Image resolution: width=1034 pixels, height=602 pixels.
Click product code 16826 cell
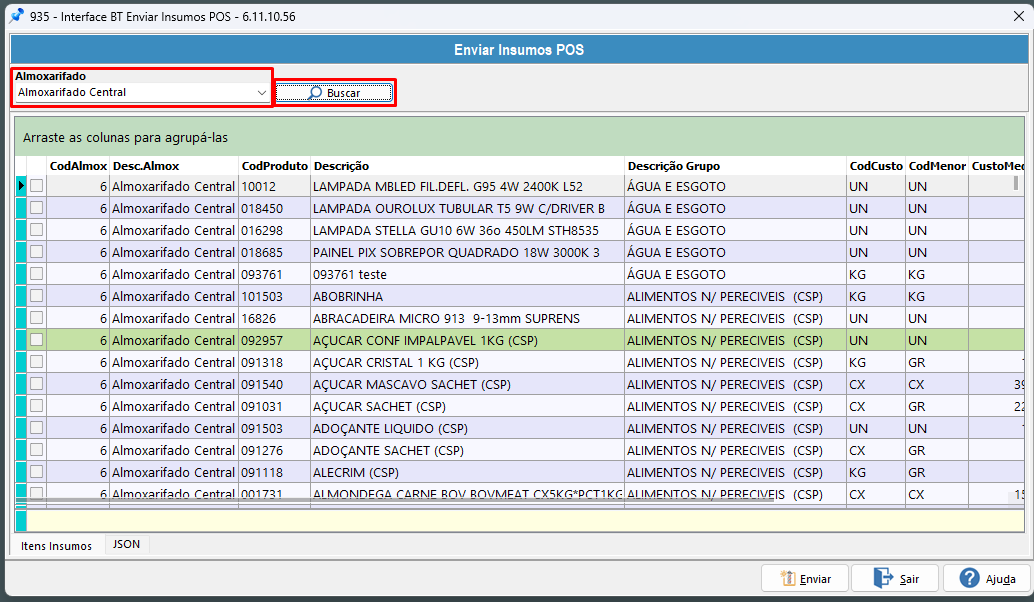point(274,318)
